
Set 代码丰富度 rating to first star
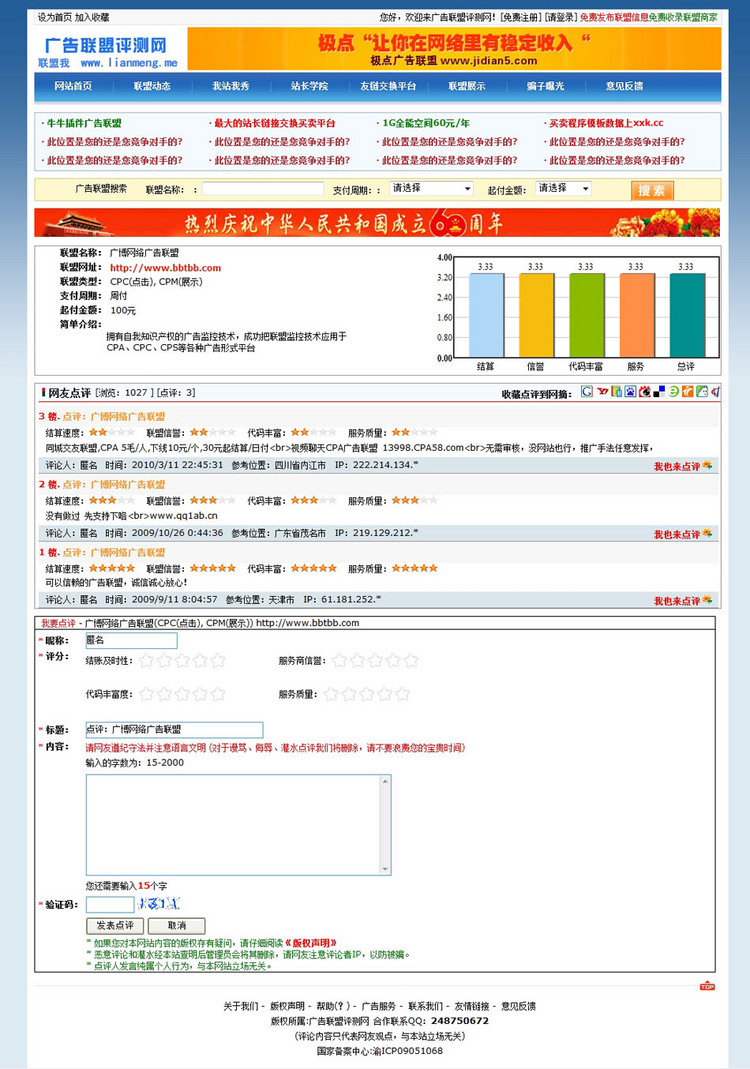[x=147, y=694]
